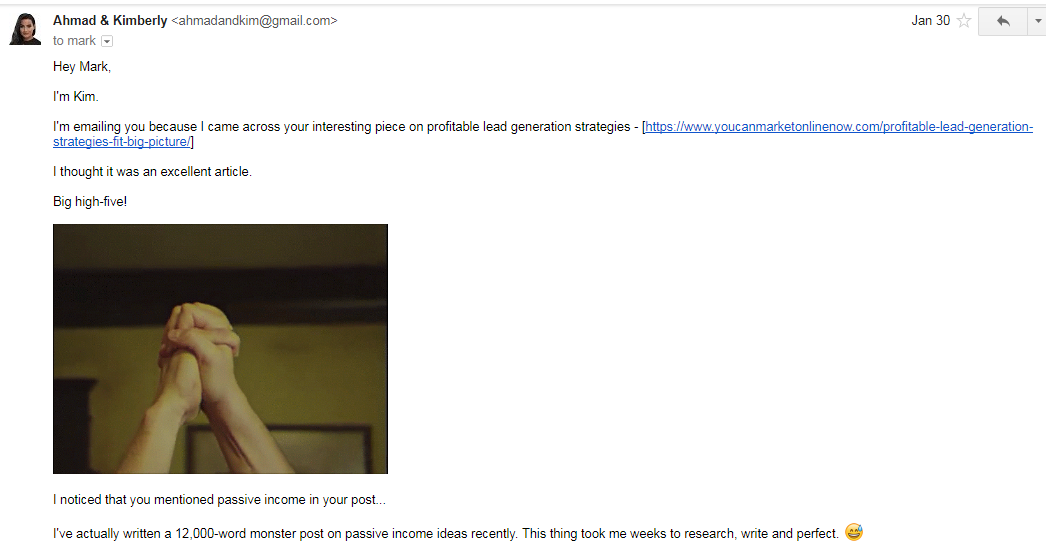Reply using the arrow button
This screenshot has height=553, width=1046.
[x=1003, y=21]
